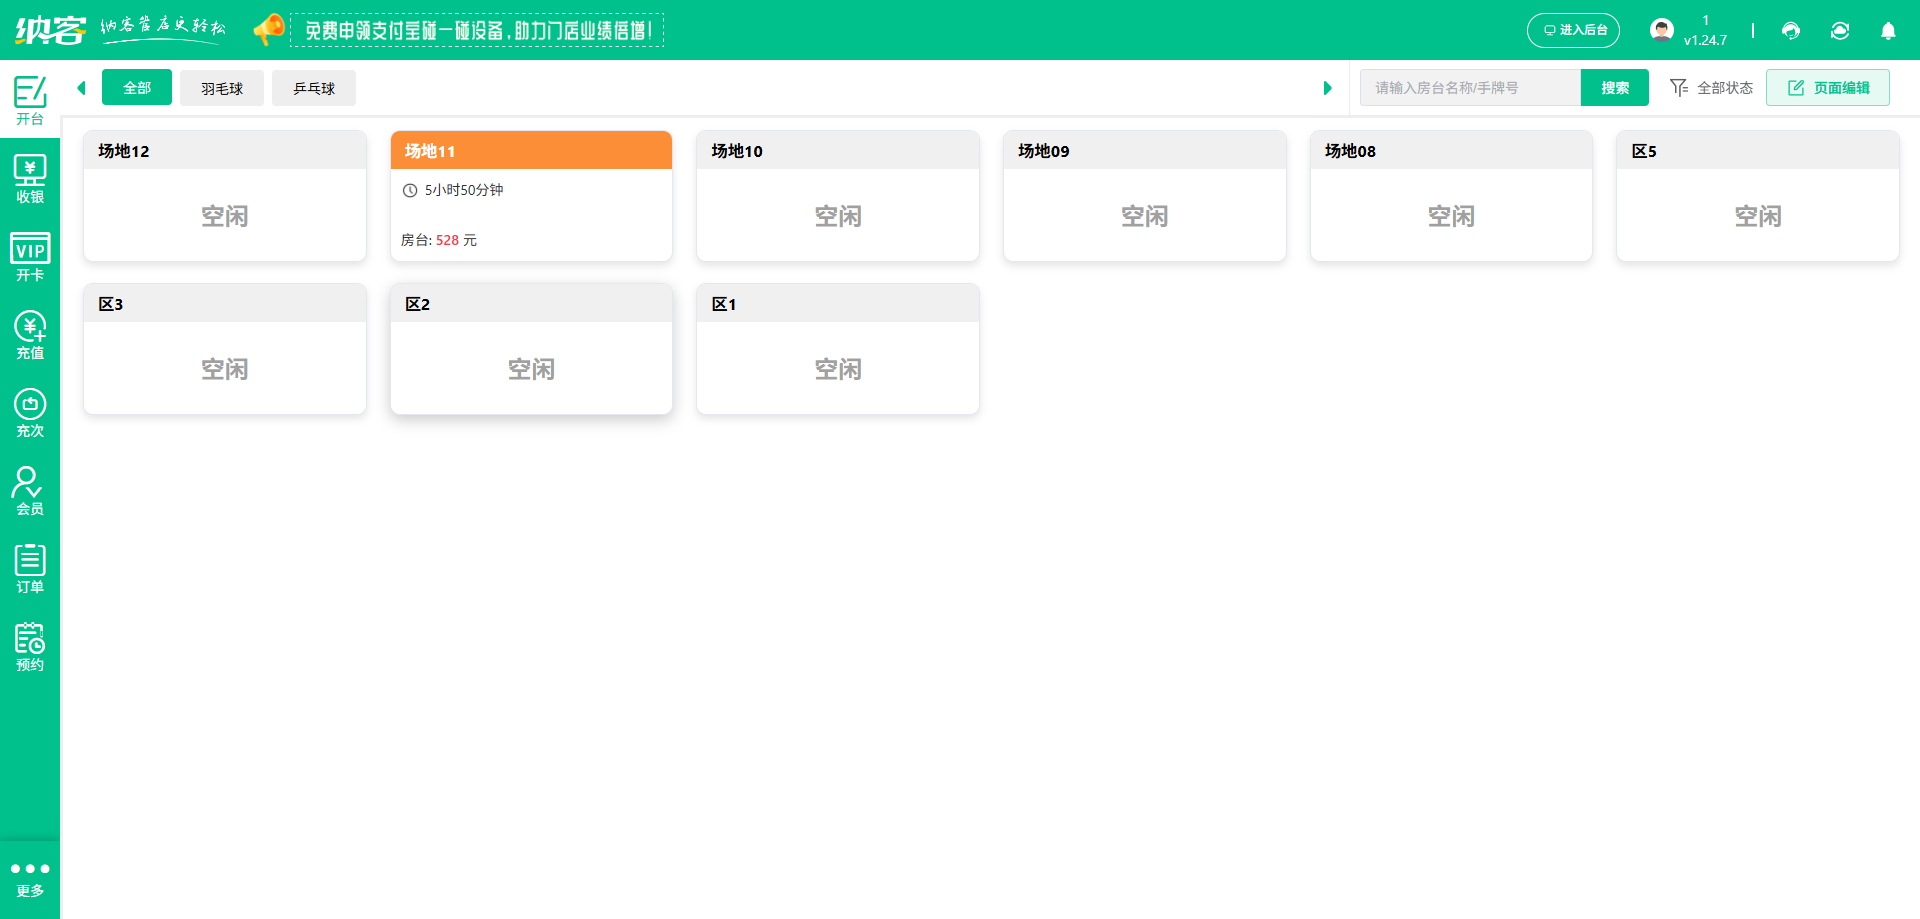Focus the room name search field

tap(1470, 88)
